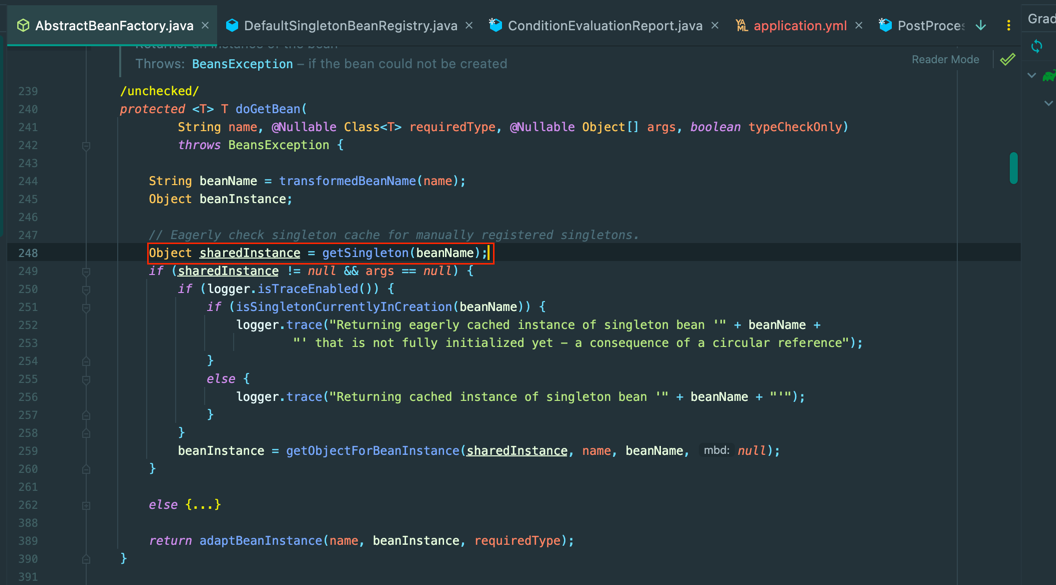Click the editor vertical scrollbar thumb
1056x585 pixels.
(1014, 168)
